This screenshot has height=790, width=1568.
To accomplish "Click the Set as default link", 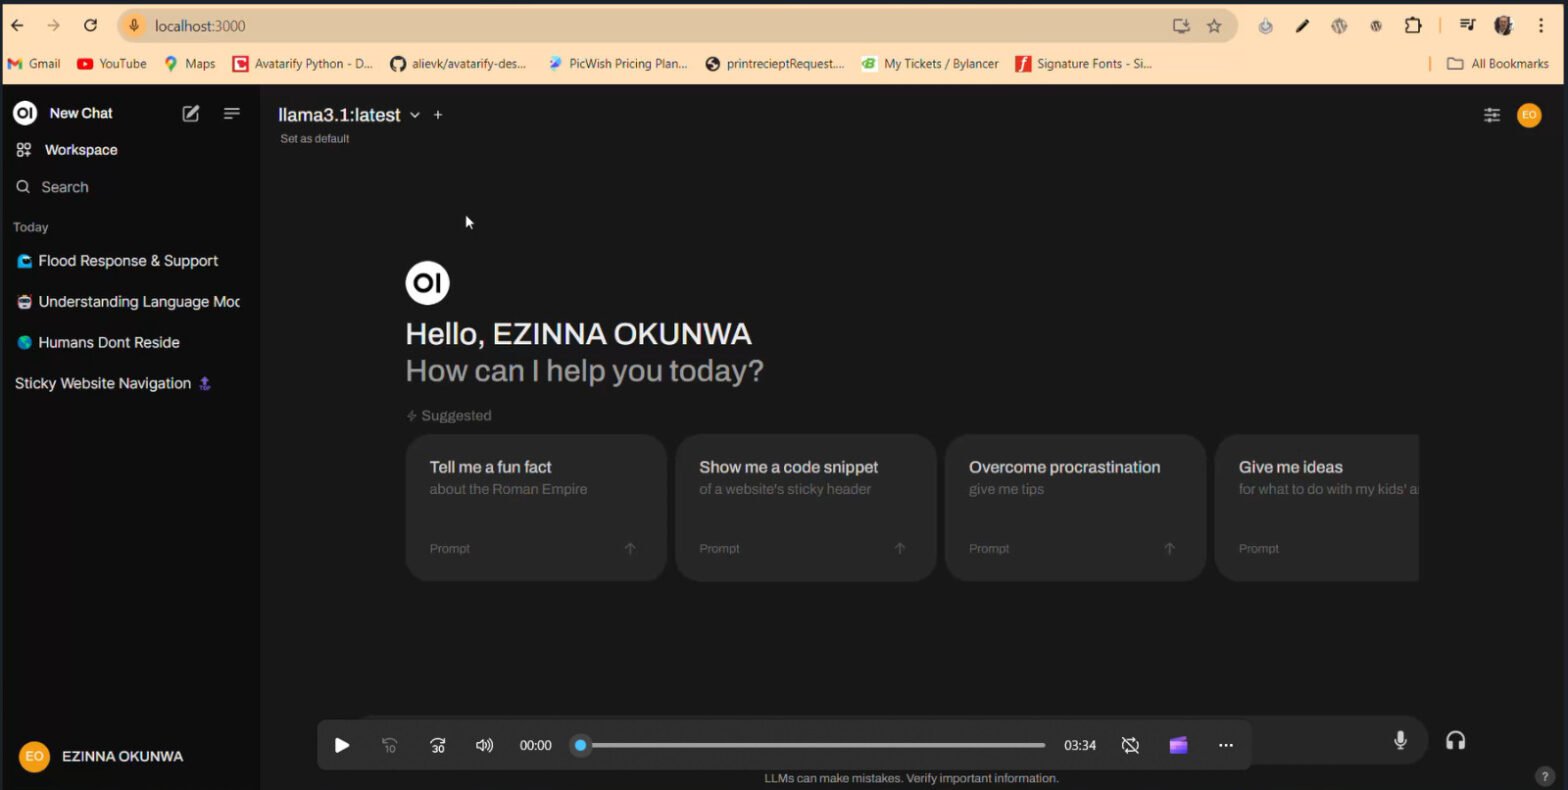I will (x=315, y=139).
